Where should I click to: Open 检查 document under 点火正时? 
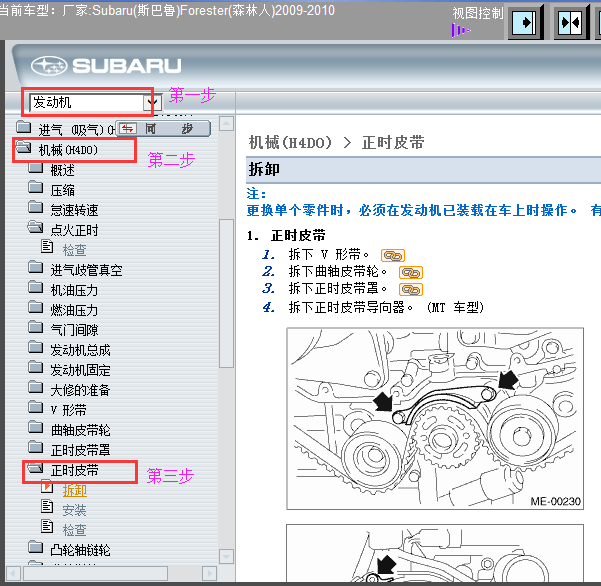click(74, 250)
